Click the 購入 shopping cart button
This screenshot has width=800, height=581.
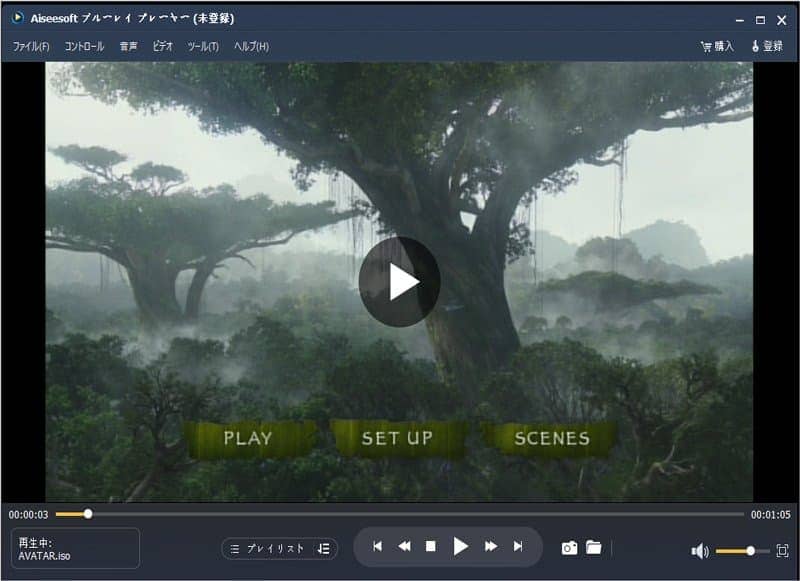pos(717,46)
